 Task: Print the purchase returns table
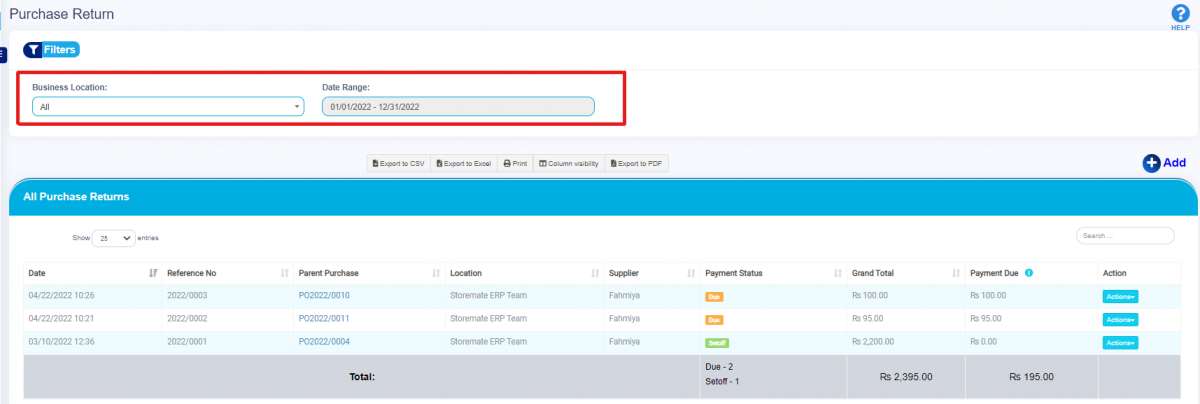pyautogui.click(x=515, y=163)
